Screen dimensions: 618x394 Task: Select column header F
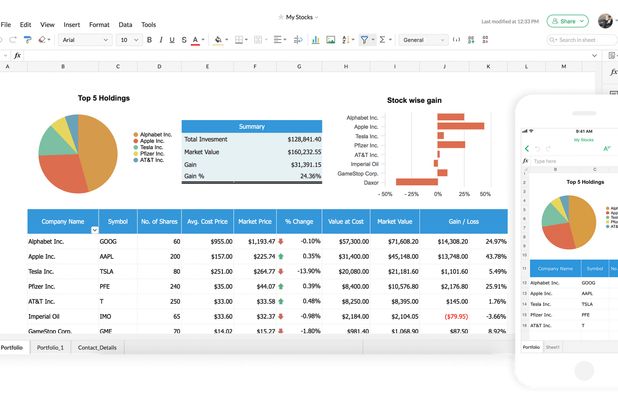point(255,67)
